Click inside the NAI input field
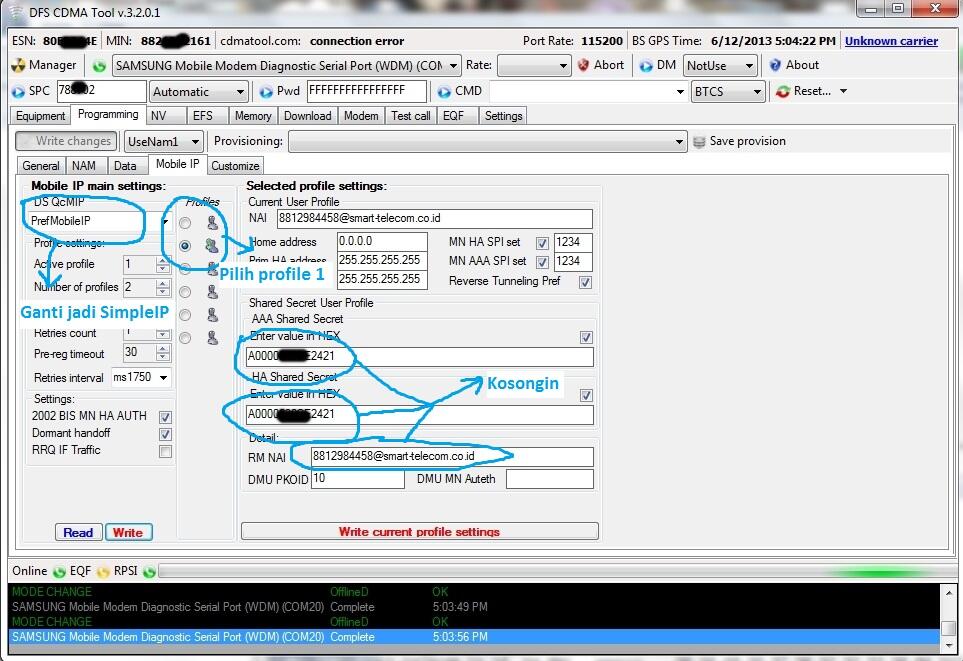 tap(435, 219)
